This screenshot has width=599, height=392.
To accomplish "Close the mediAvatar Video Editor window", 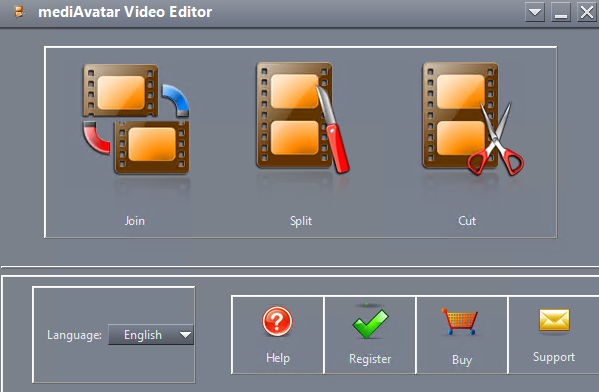I will 587,12.
